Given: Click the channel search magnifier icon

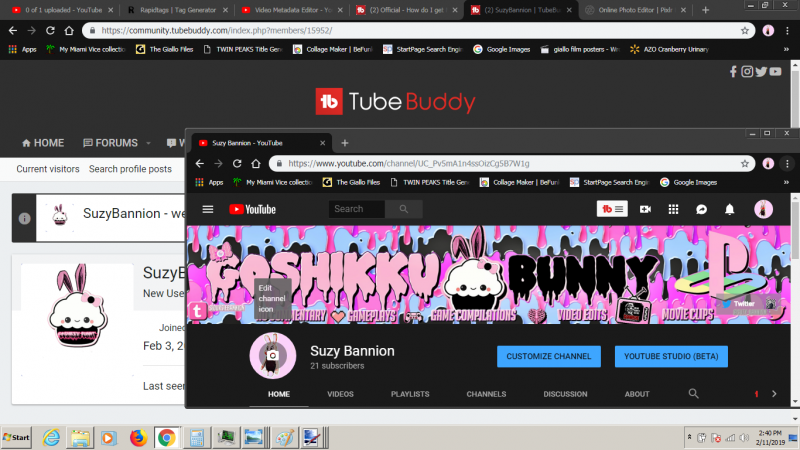Looking at the screenshot, I should [x=693, y=394].
